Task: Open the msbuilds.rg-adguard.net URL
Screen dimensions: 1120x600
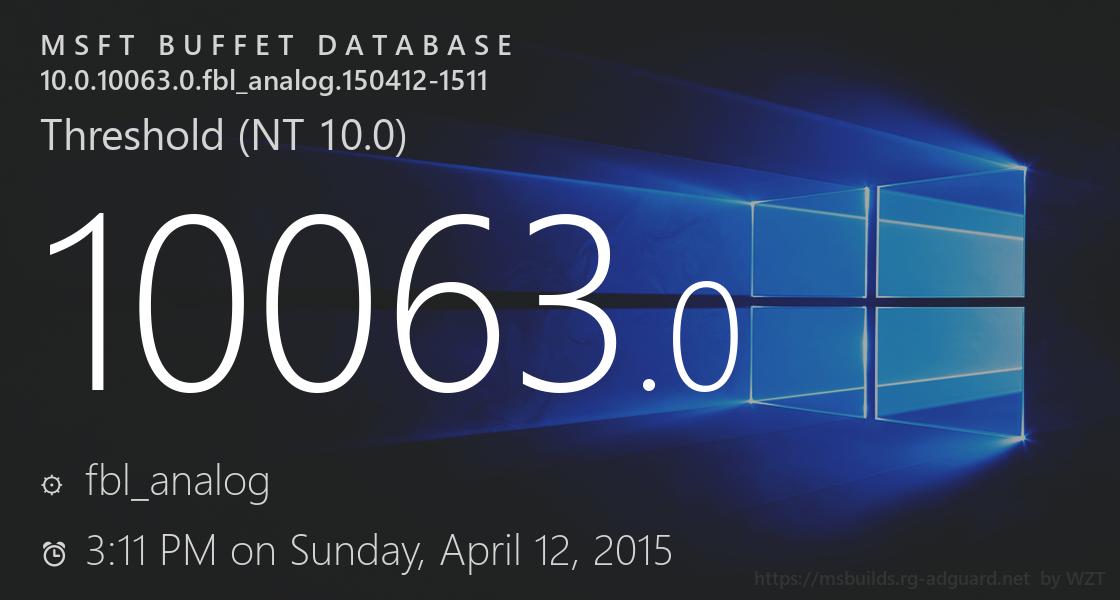Action: 891,579
